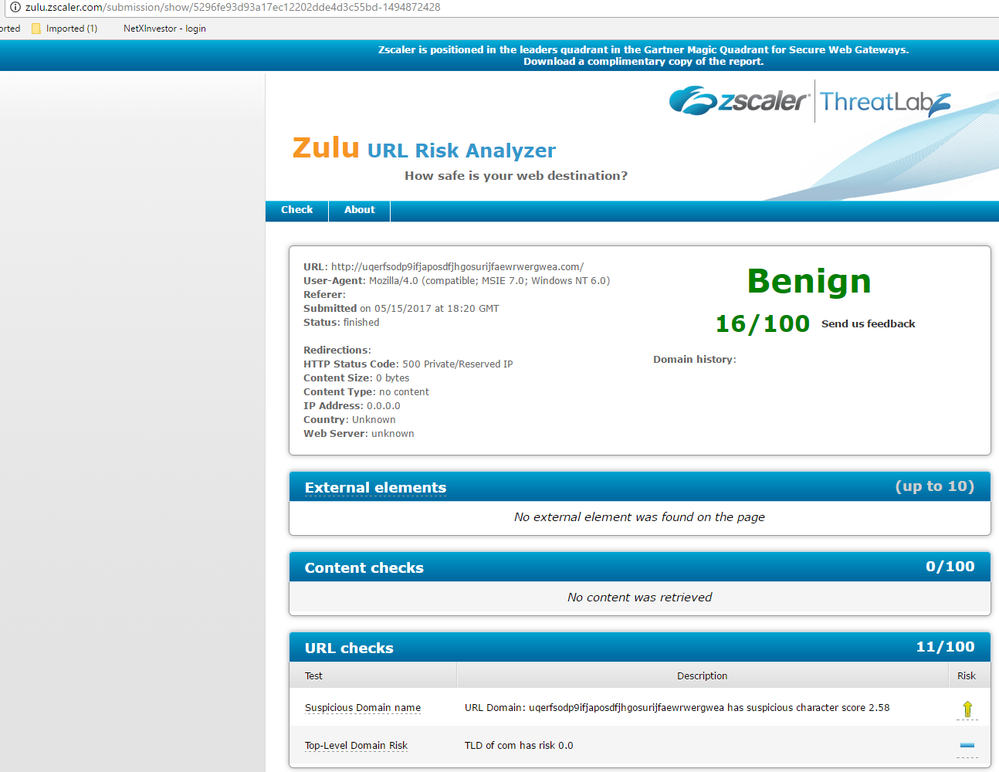Click 'IP Address: 0.0.0.0' text

coord(352,406)
